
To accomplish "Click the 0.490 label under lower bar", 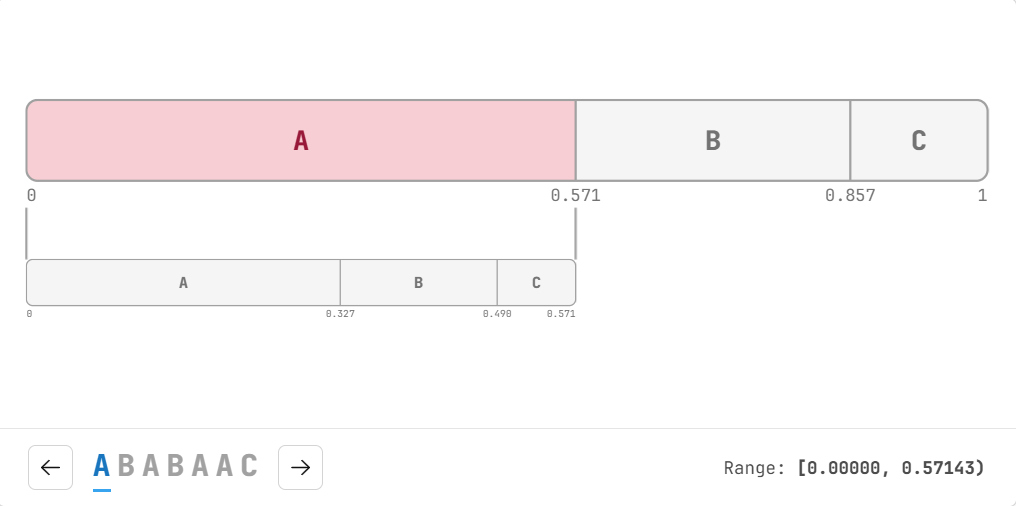I will 497,314.
